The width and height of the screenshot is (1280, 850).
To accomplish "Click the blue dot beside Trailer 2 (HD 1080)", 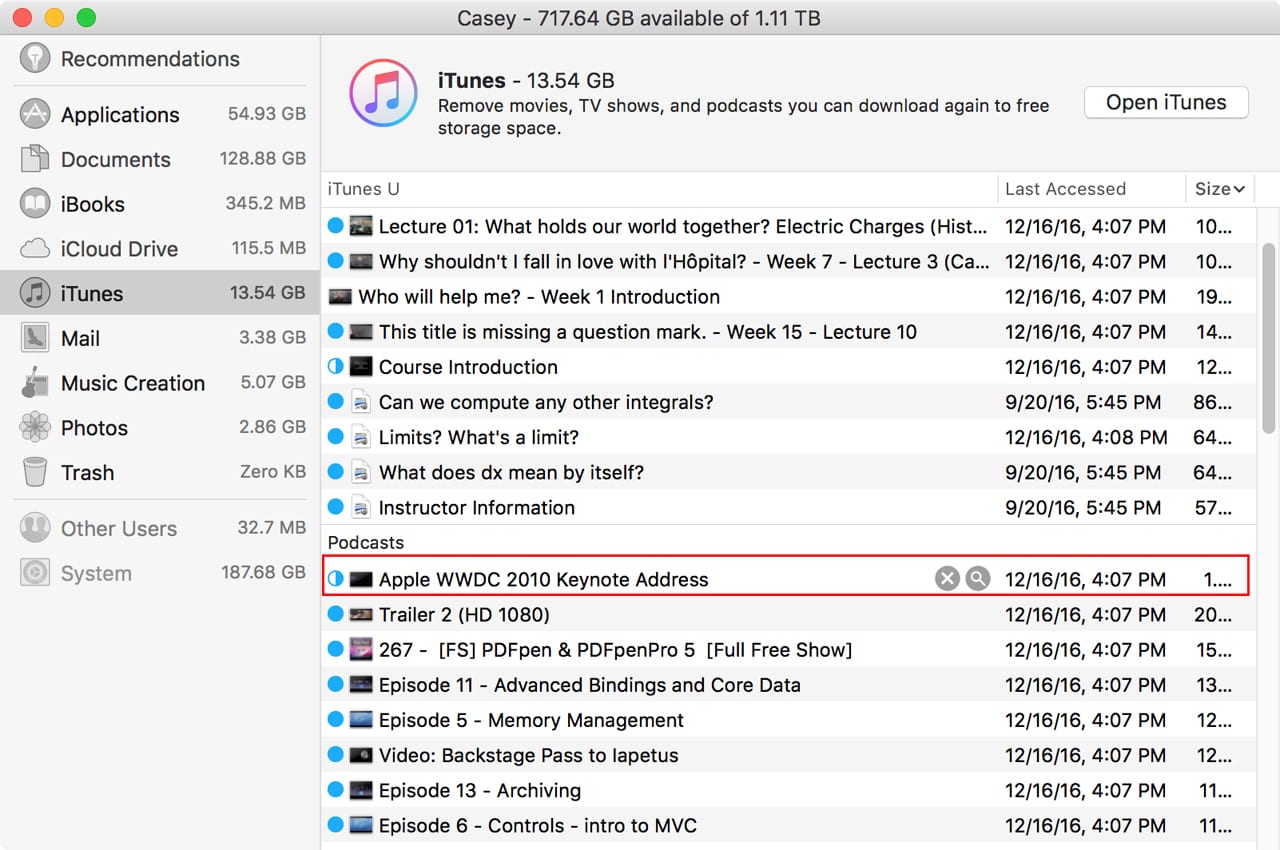I will (x=335, y=615).
